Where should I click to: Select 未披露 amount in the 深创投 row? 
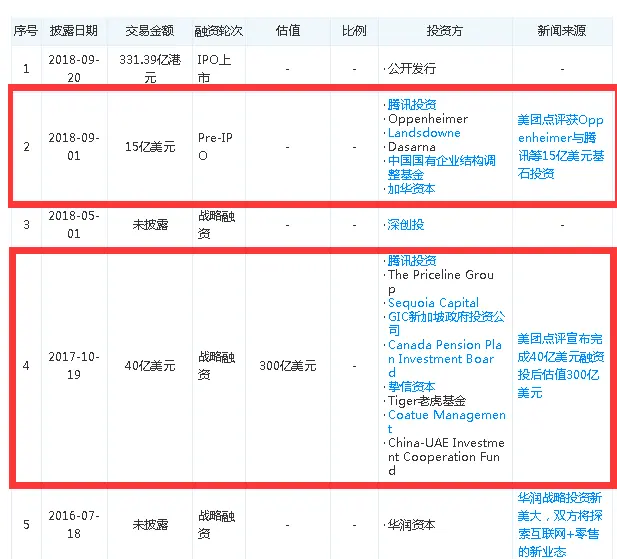click(150, 225)
